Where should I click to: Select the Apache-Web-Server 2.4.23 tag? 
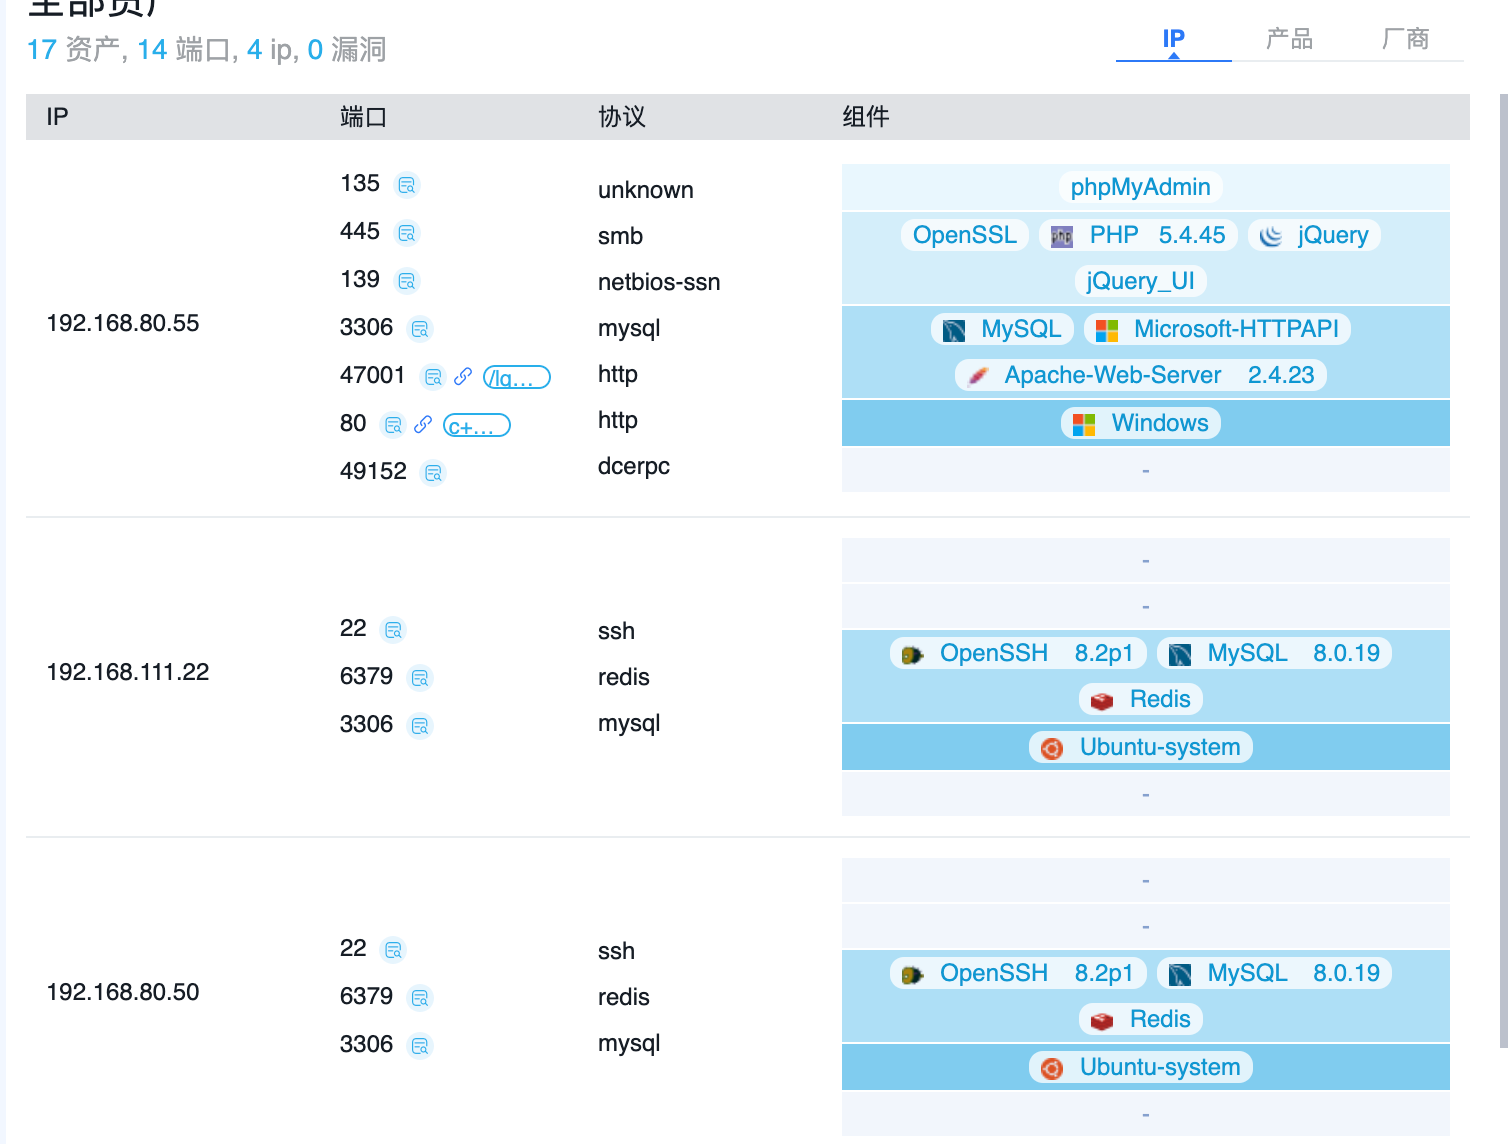pyautogui.click(x=1141, y=375)
